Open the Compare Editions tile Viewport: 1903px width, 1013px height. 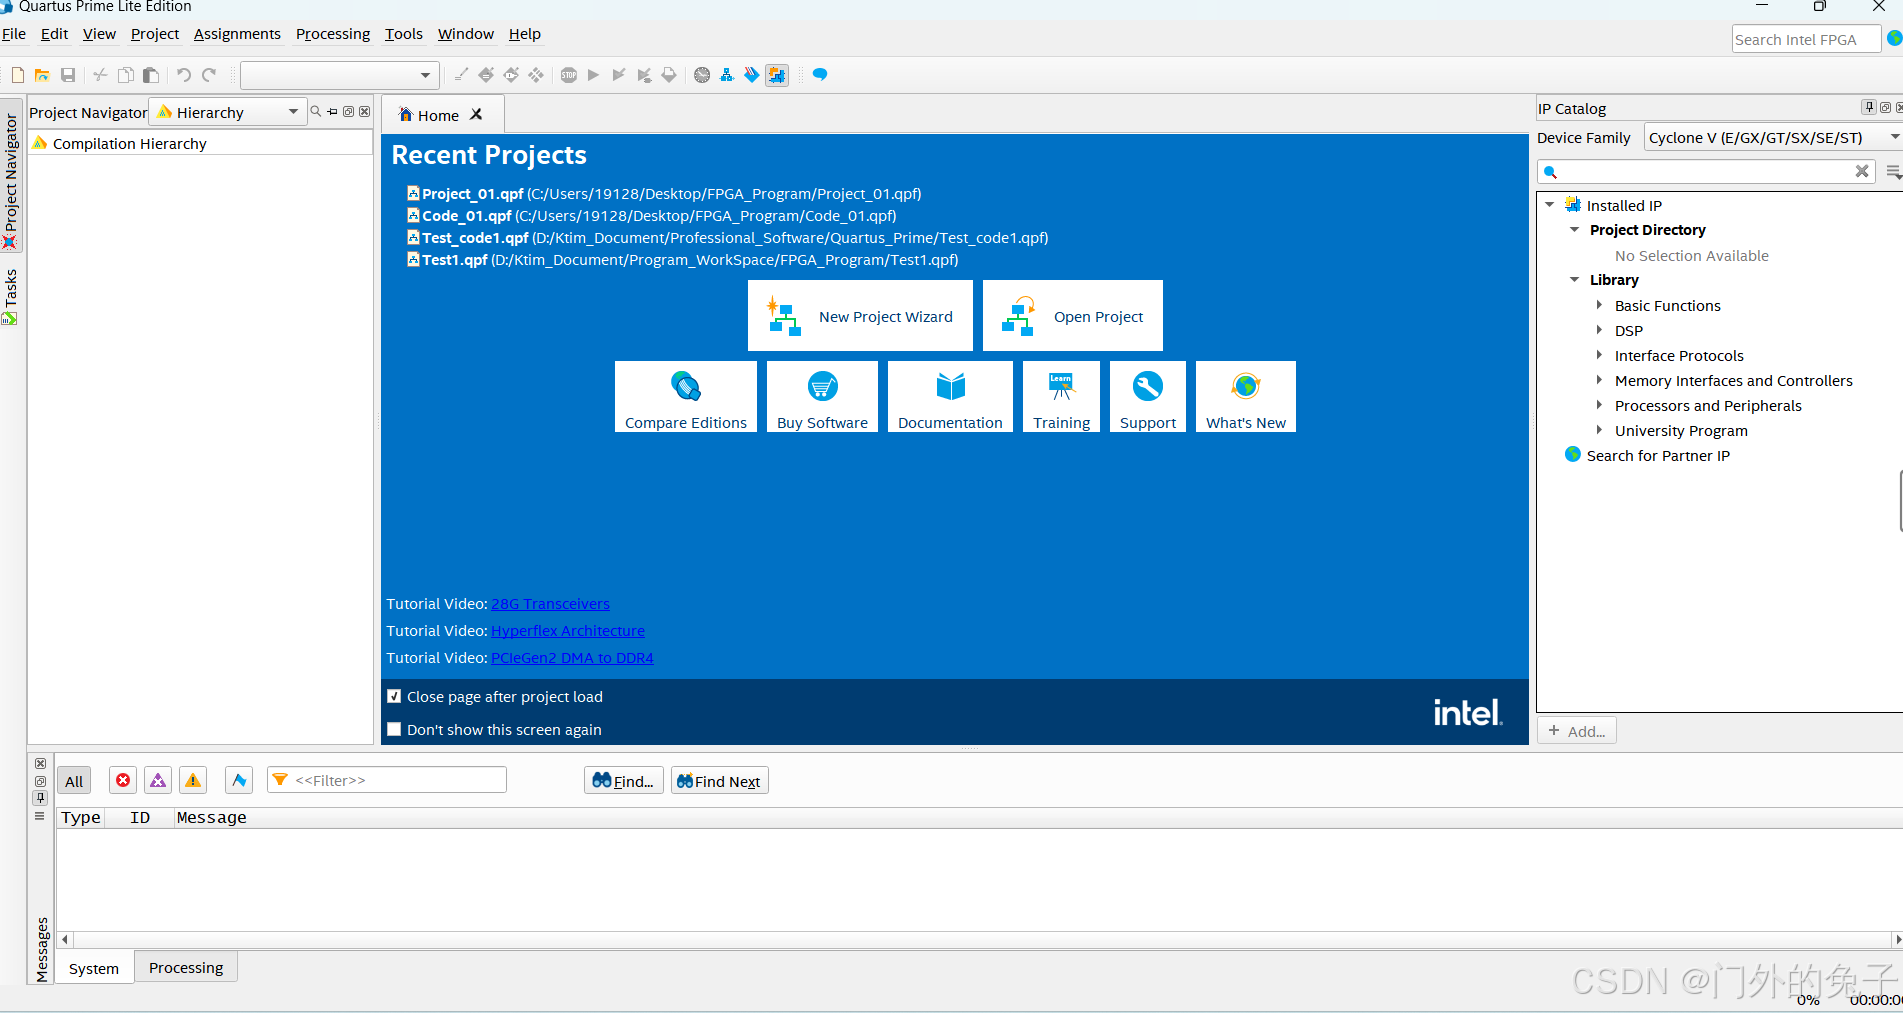[686, 397]
